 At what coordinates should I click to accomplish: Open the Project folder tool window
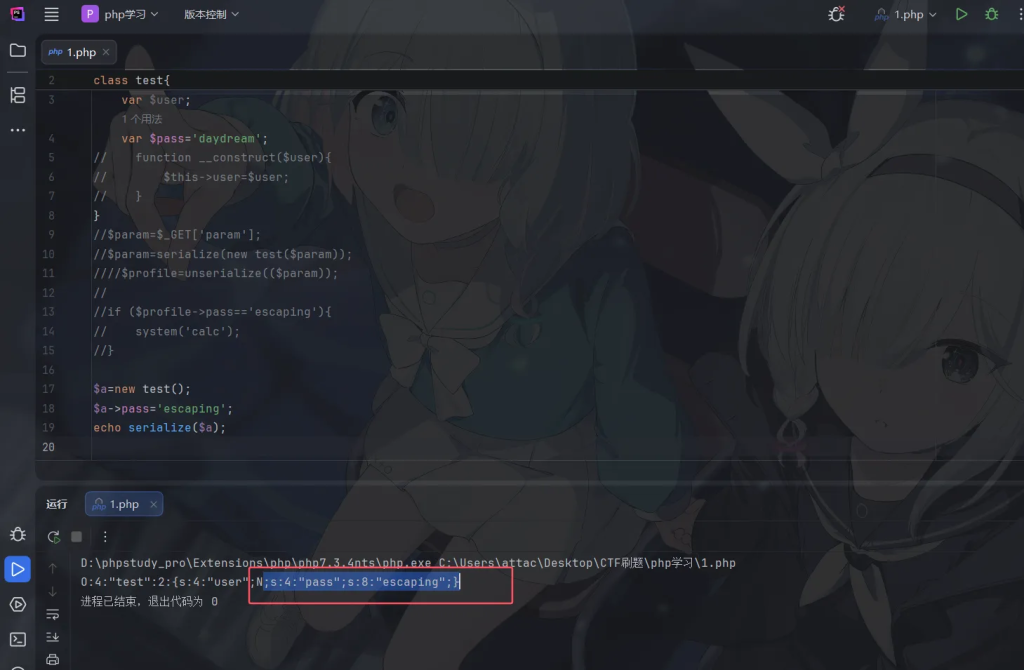tap(17, 51)
